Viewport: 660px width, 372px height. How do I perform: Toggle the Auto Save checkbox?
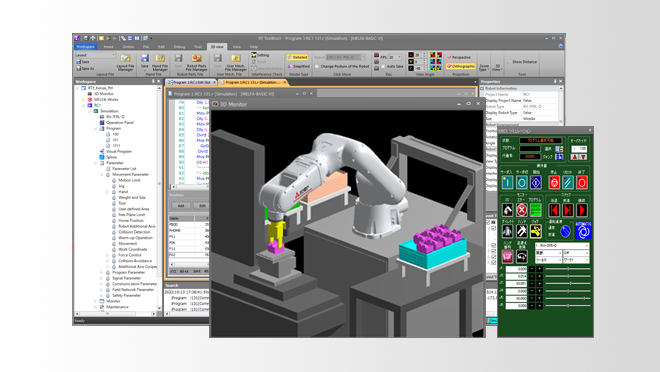point(383,66)
